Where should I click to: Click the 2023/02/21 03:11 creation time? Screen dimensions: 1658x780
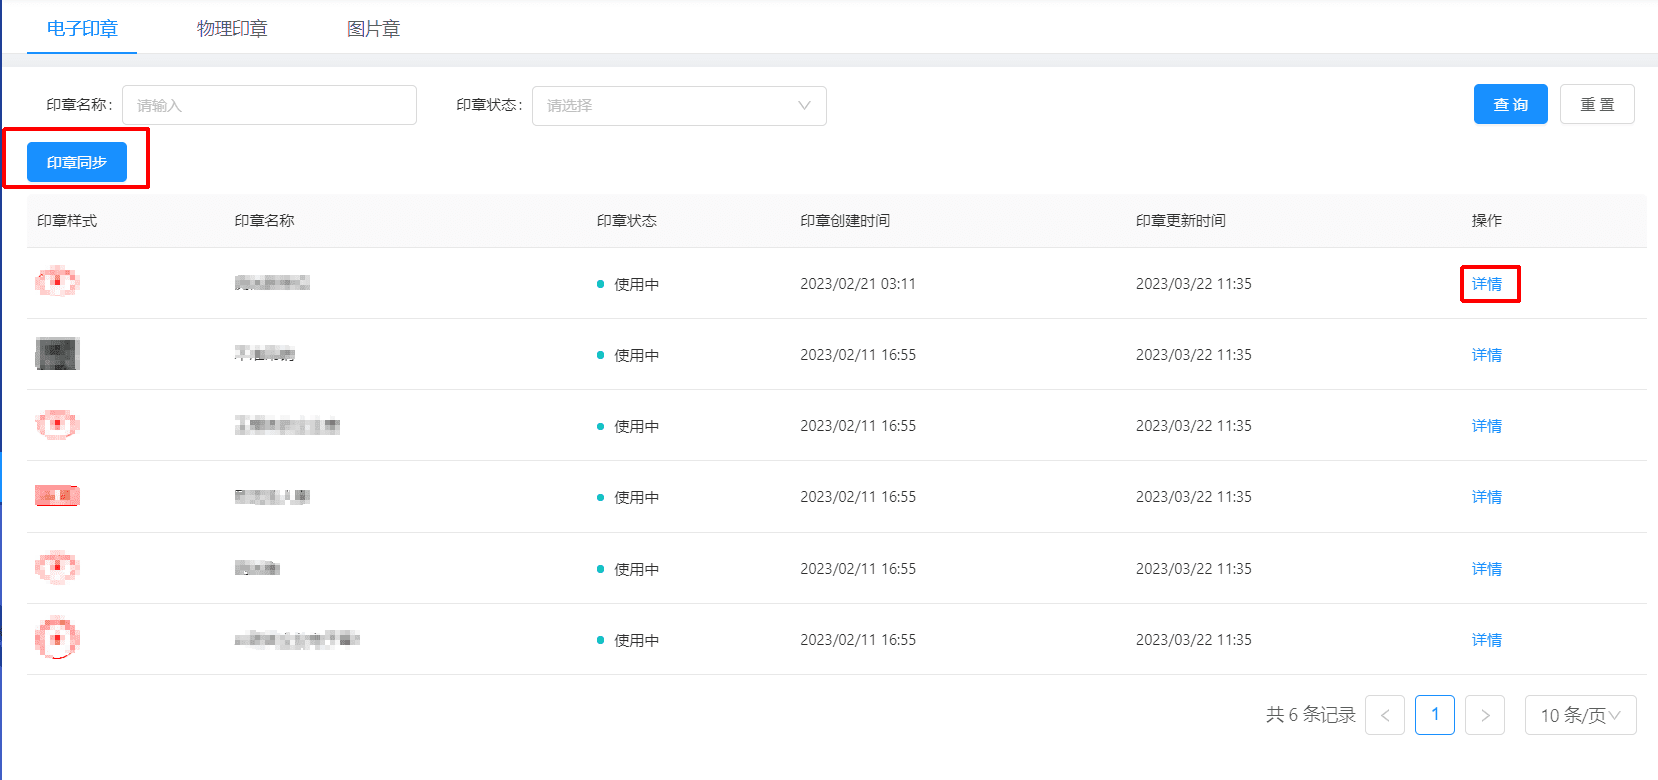click(858, 284)
